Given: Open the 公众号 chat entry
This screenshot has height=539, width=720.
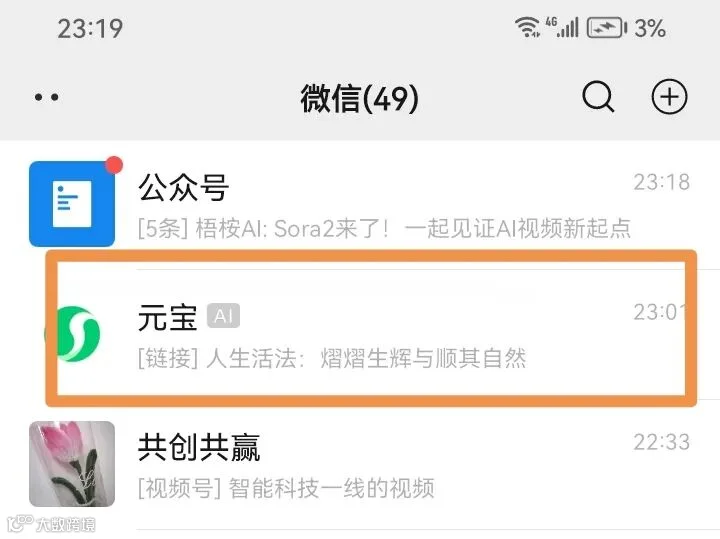Looking at the screenshot, I should click(360, 204).
